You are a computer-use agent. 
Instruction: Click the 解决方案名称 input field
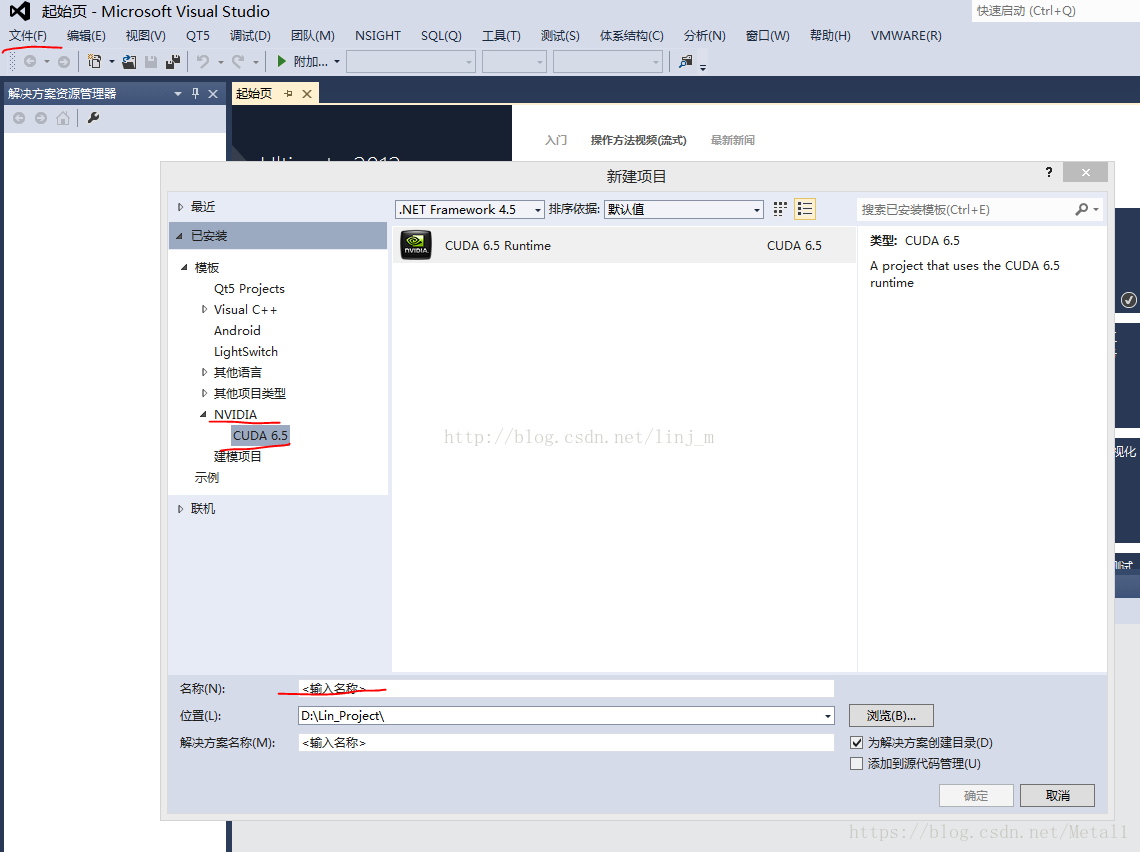[566, 742]
